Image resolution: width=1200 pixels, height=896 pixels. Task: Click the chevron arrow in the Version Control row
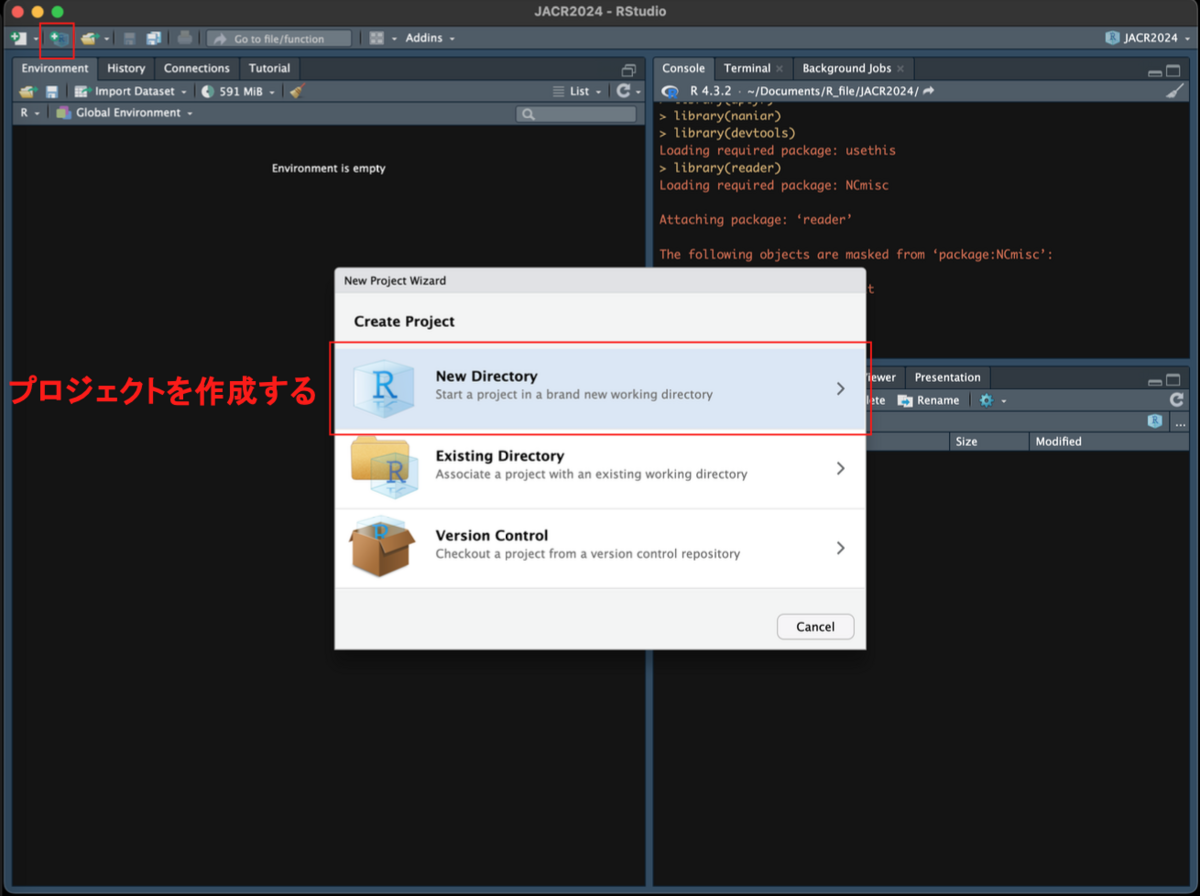click(840, 548)
